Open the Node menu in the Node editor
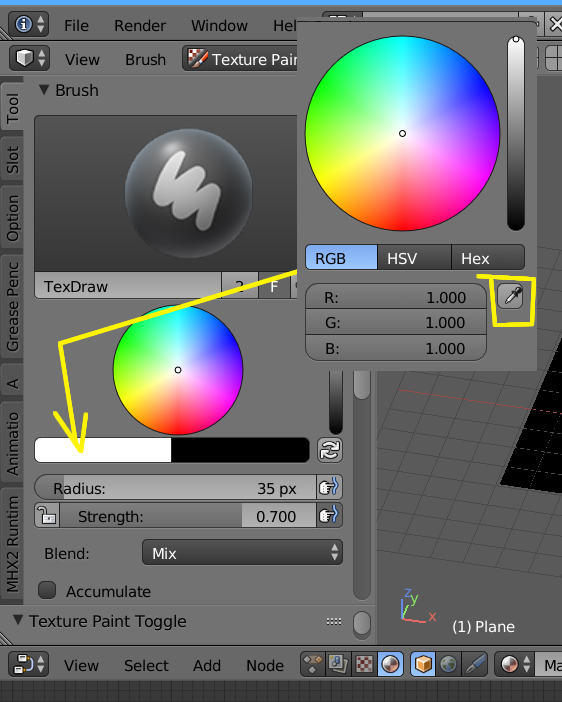 tap(265, 665)
